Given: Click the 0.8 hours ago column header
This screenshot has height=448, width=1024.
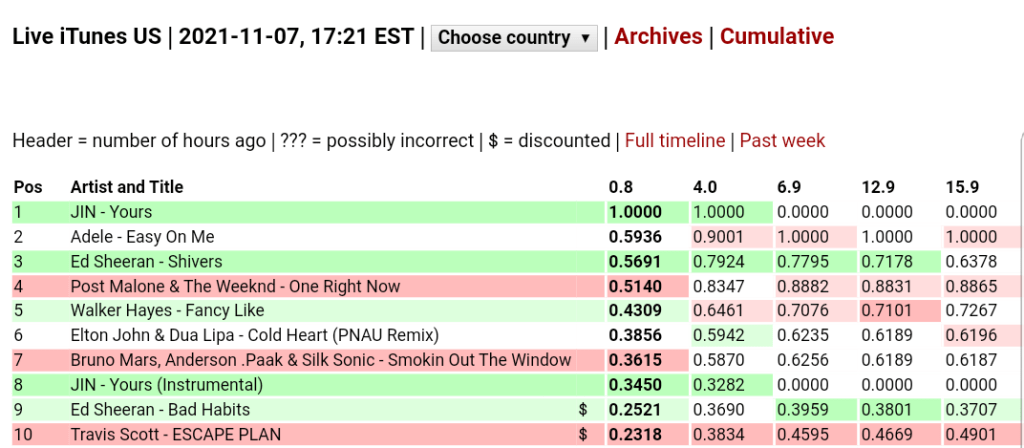Looking at the screenshot, I should [x=621, y=187].
